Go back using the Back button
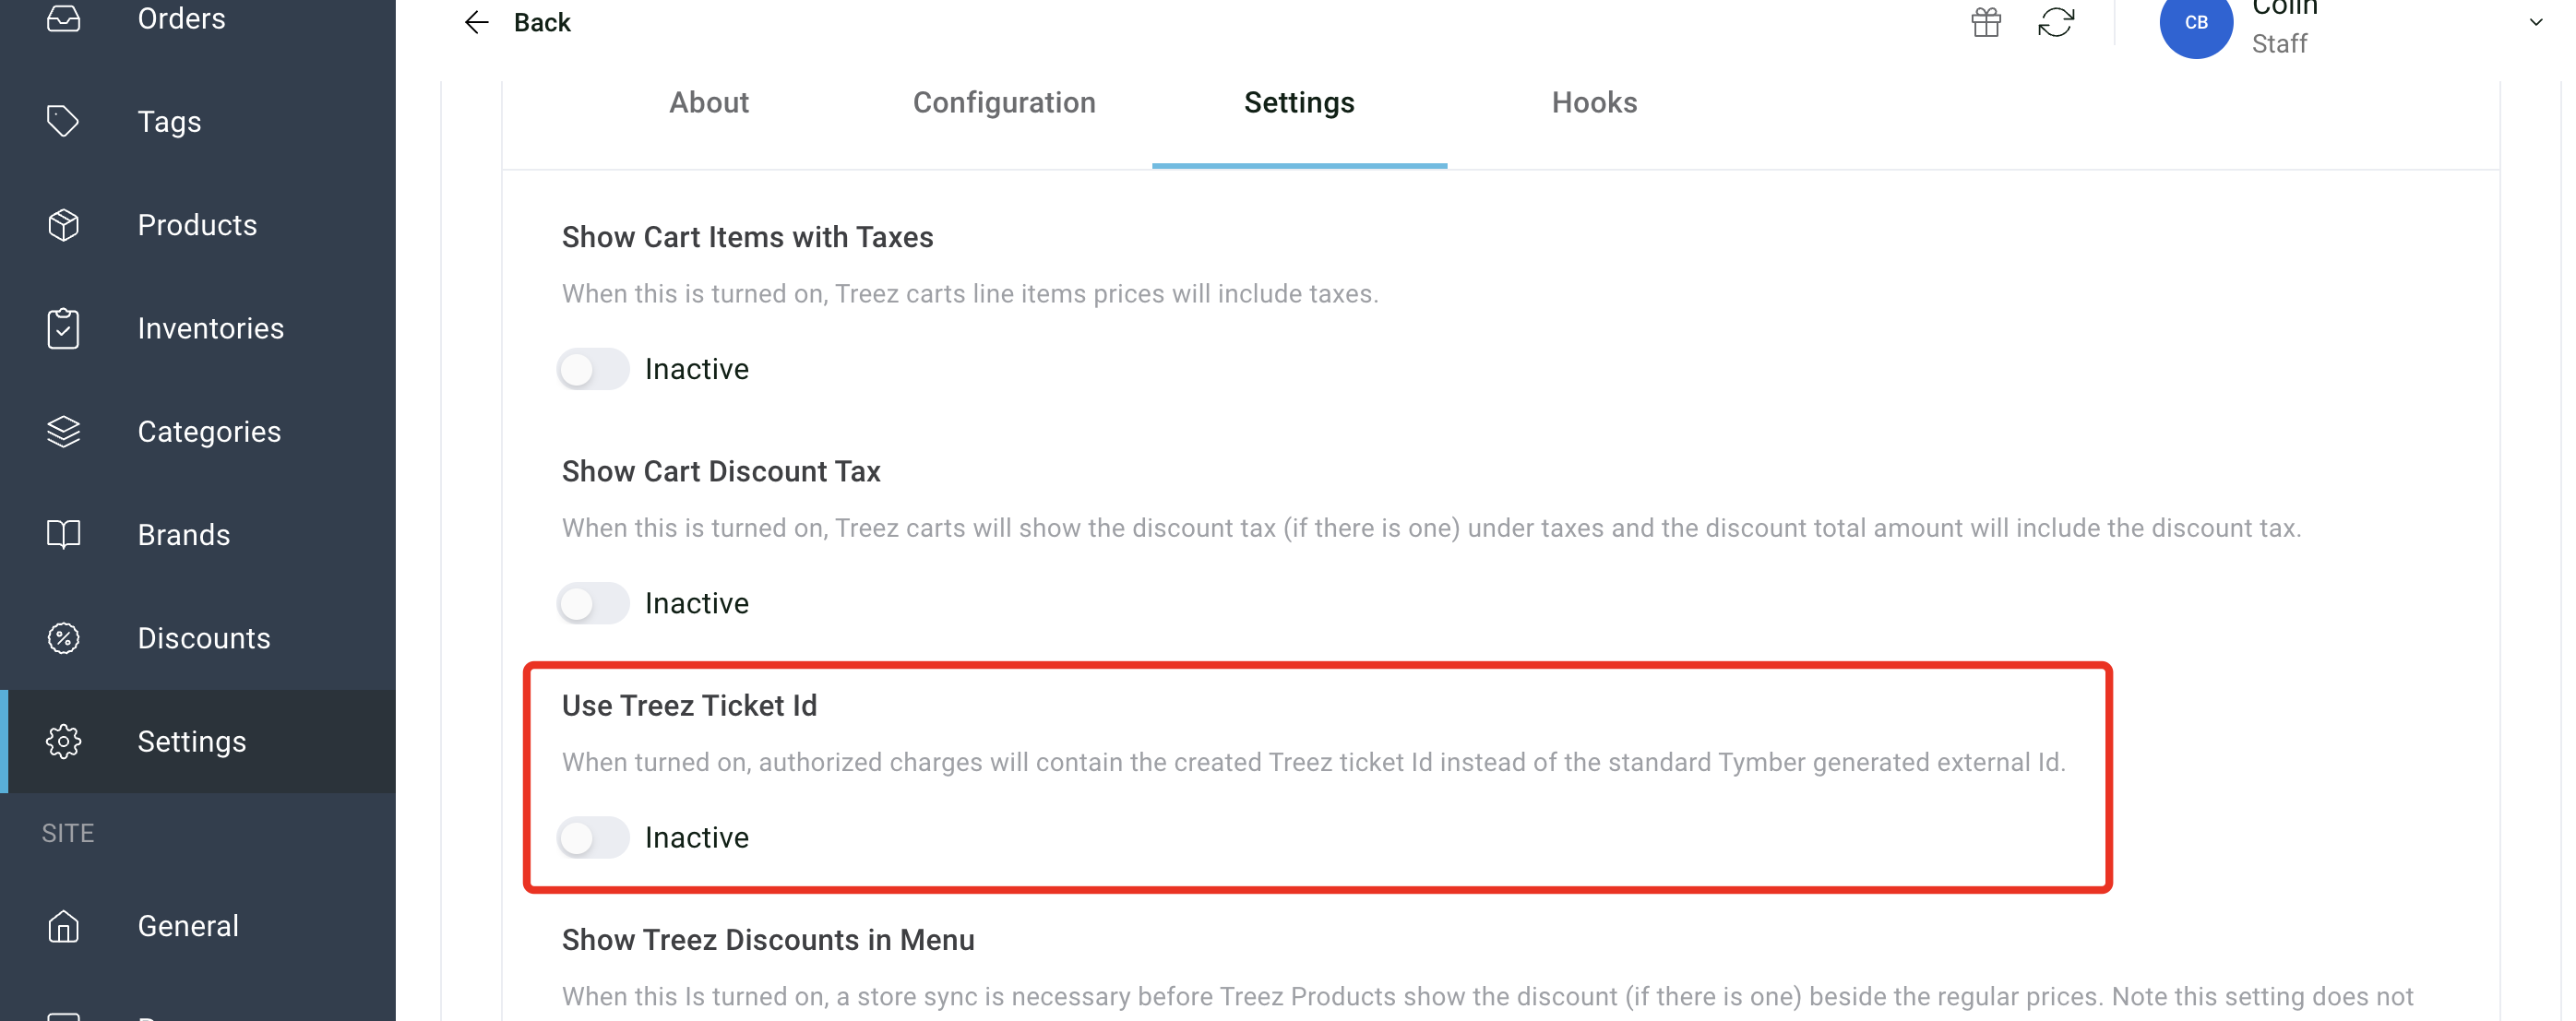Image resolution: width=2576 pixels, height=1021 pixels. click(x=517, y=22)
